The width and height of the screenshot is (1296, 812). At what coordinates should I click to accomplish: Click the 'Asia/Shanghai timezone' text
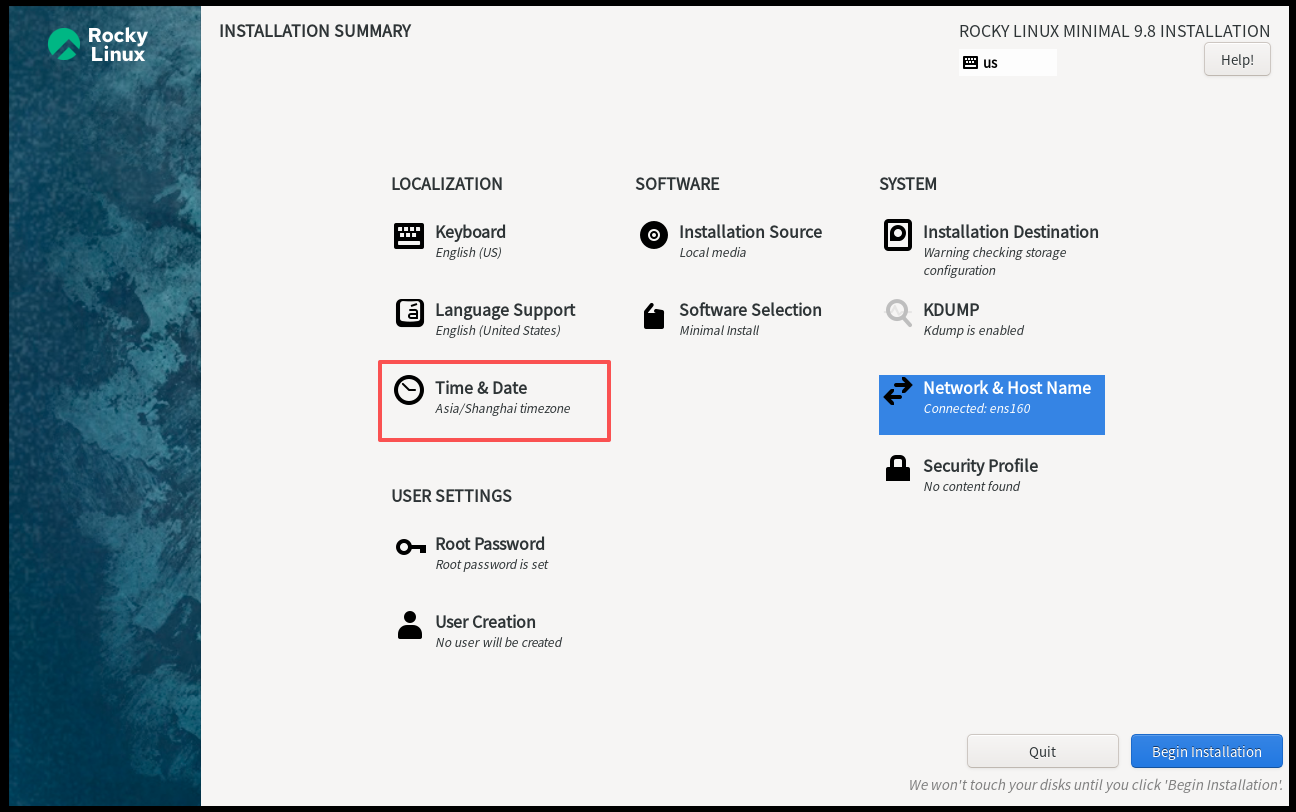coord(503,409)
